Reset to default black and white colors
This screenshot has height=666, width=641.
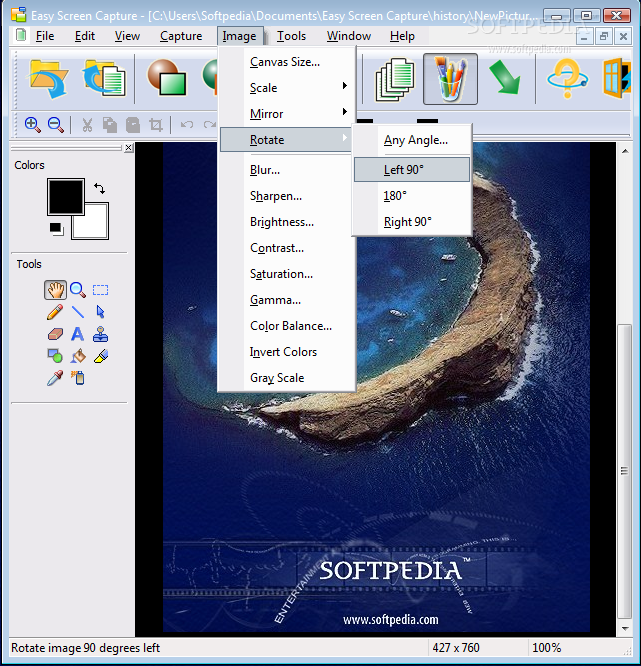point(56,229)
